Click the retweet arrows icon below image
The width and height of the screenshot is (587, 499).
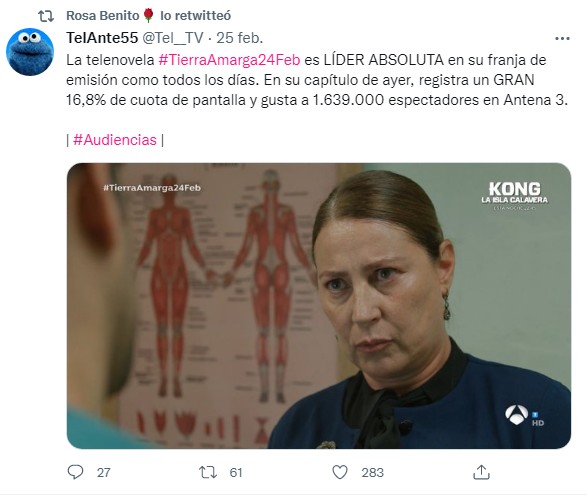pos(208,472)
